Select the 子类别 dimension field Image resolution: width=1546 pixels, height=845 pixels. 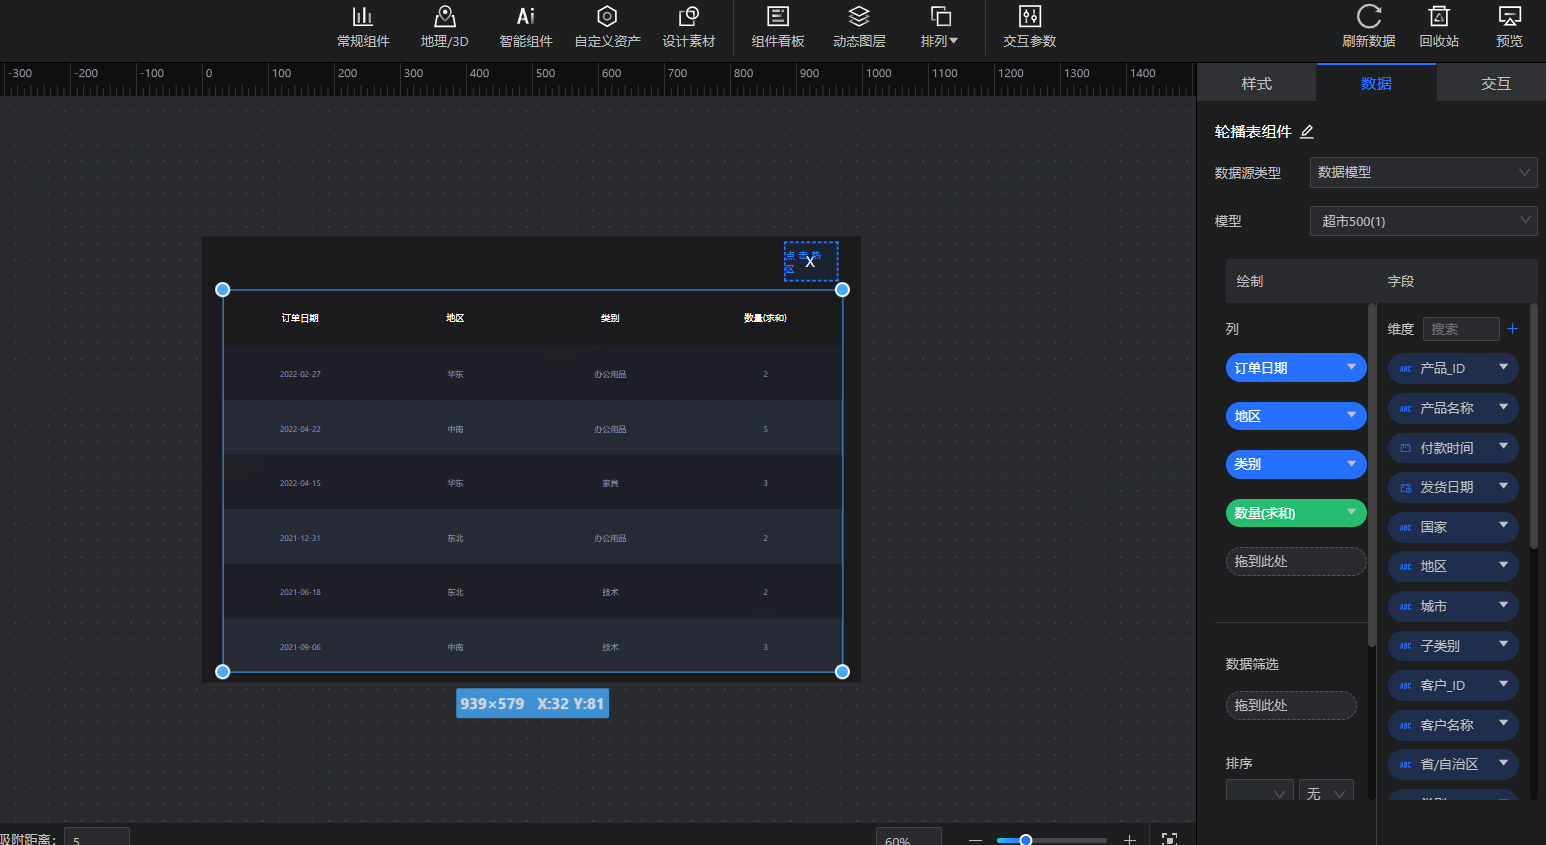point(1453,646)
